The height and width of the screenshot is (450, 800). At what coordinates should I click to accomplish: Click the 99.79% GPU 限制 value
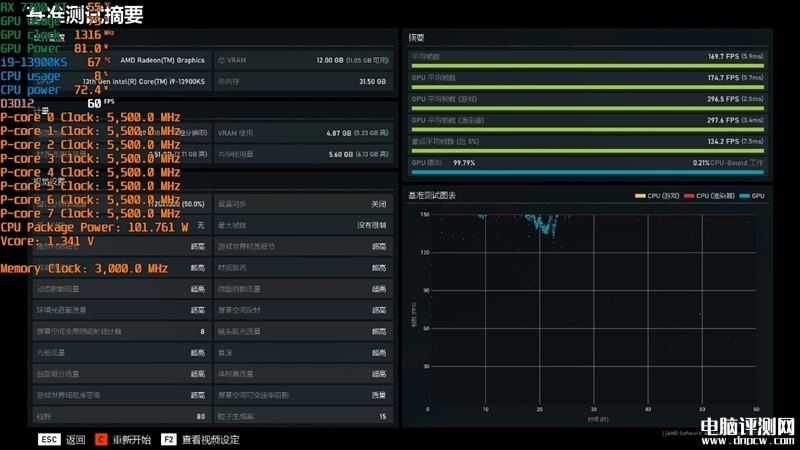tap(464, 163)
